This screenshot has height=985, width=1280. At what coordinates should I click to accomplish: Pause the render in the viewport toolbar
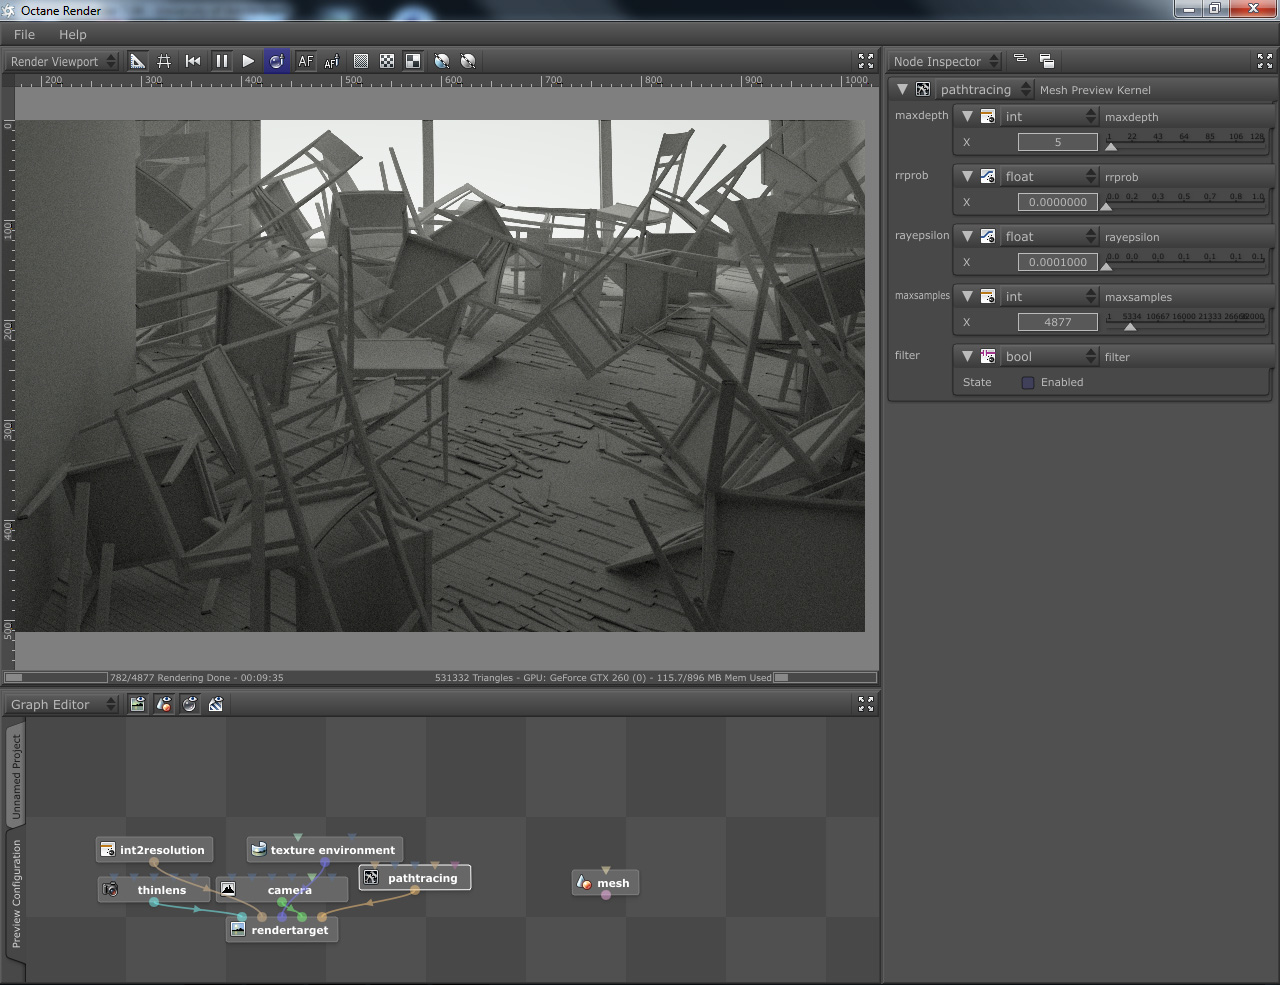tap(221, 61)
